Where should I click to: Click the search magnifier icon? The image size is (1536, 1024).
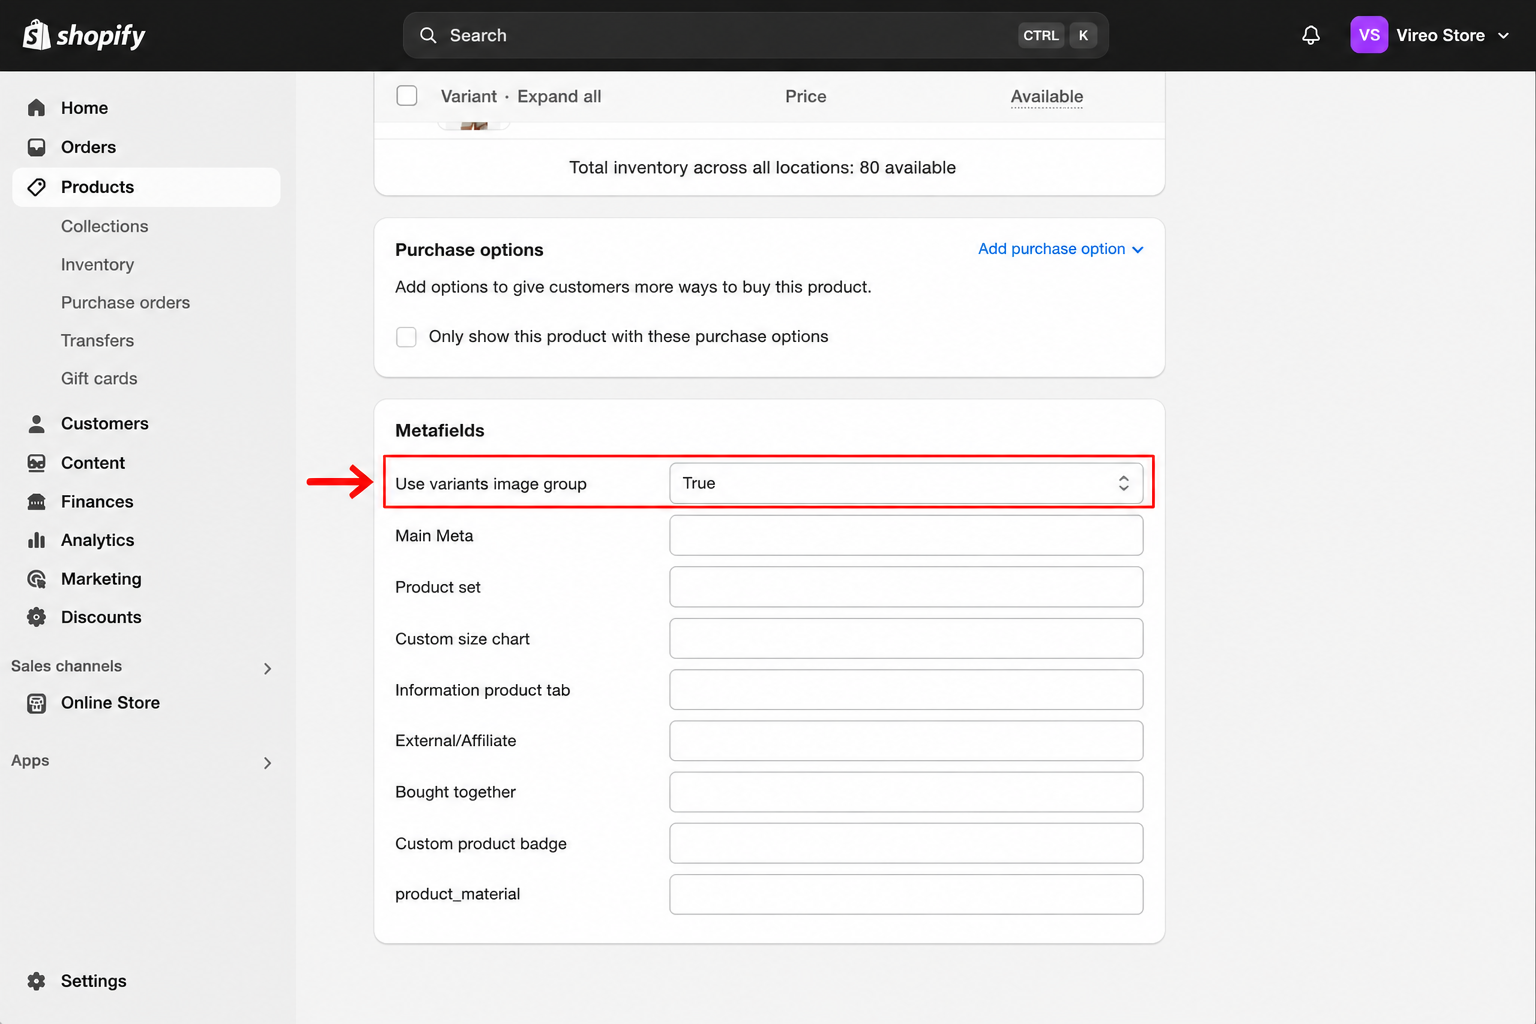[428, 35]
